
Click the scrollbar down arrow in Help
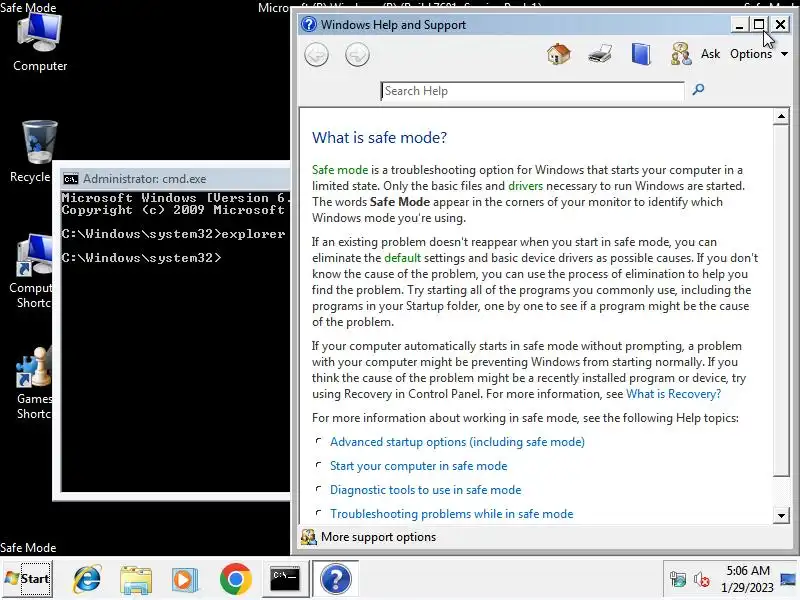[x=781, y=515]
